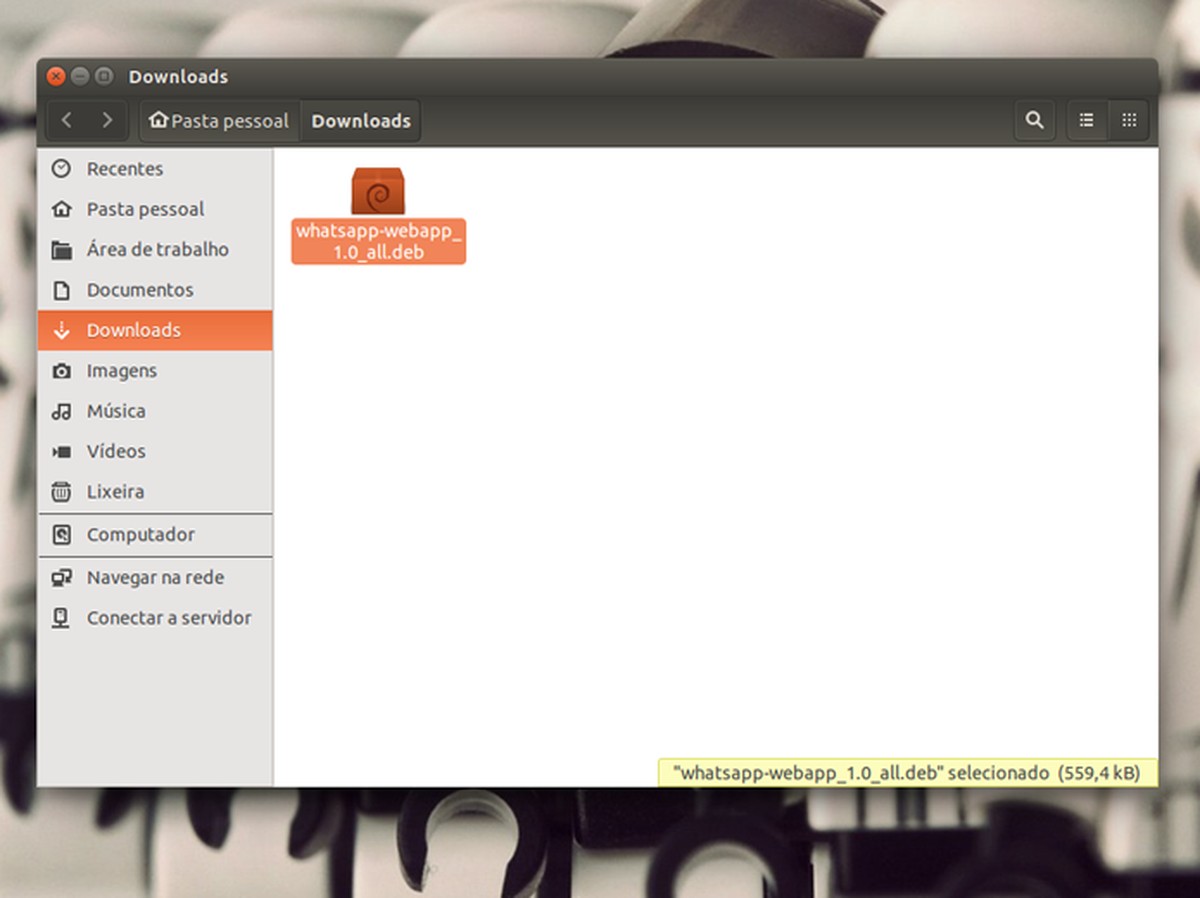The width and height of the screenshot is (1200, 898).
Task: Click the home icon next to Pasta pessoal
Action: pyautogui.click(x=158, y=120)
